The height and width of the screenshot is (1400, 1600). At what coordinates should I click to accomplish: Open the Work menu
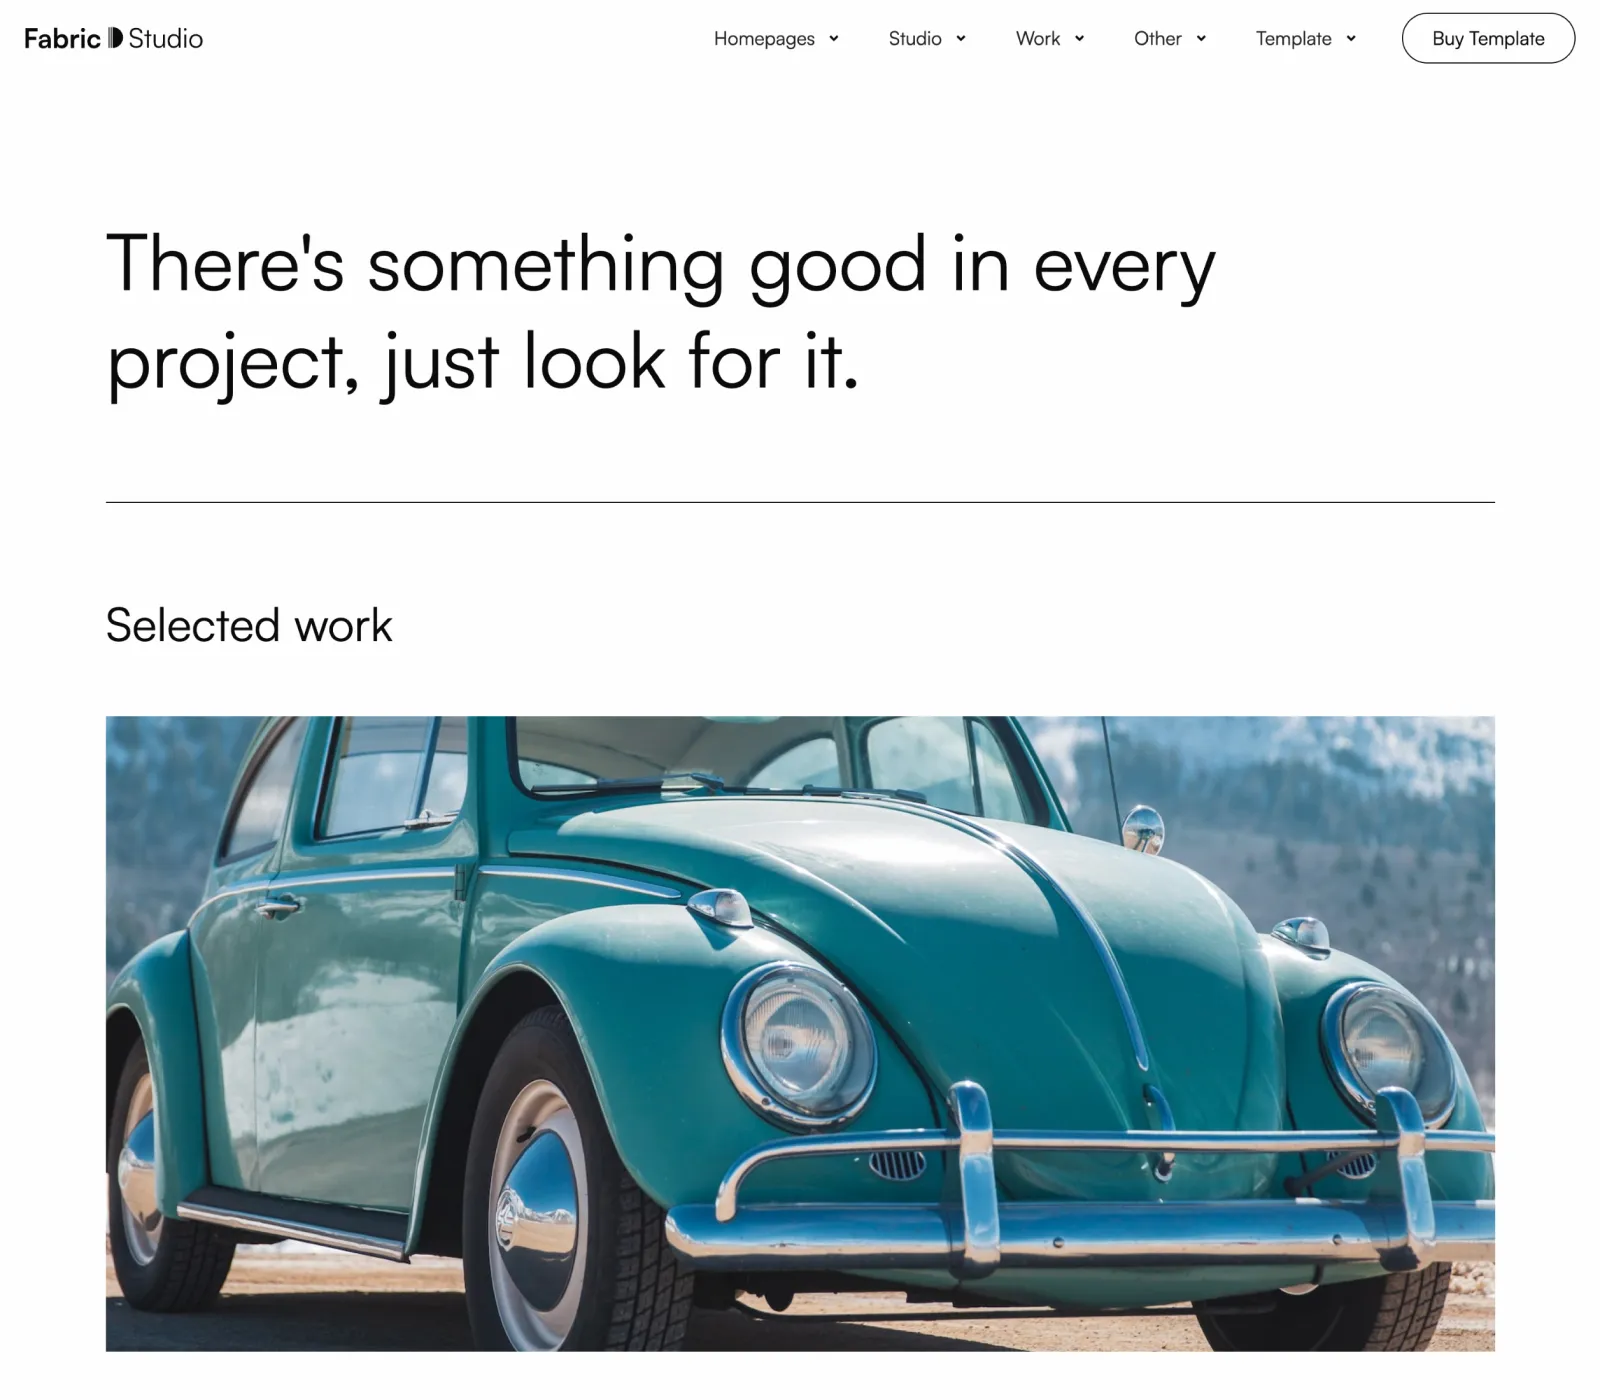point(1038,38)
